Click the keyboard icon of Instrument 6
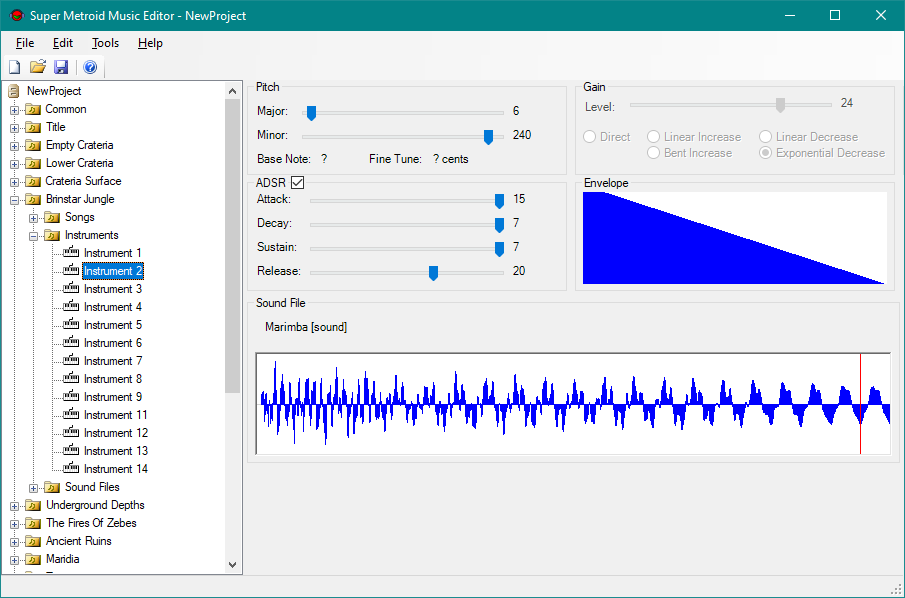 point(71,342)
